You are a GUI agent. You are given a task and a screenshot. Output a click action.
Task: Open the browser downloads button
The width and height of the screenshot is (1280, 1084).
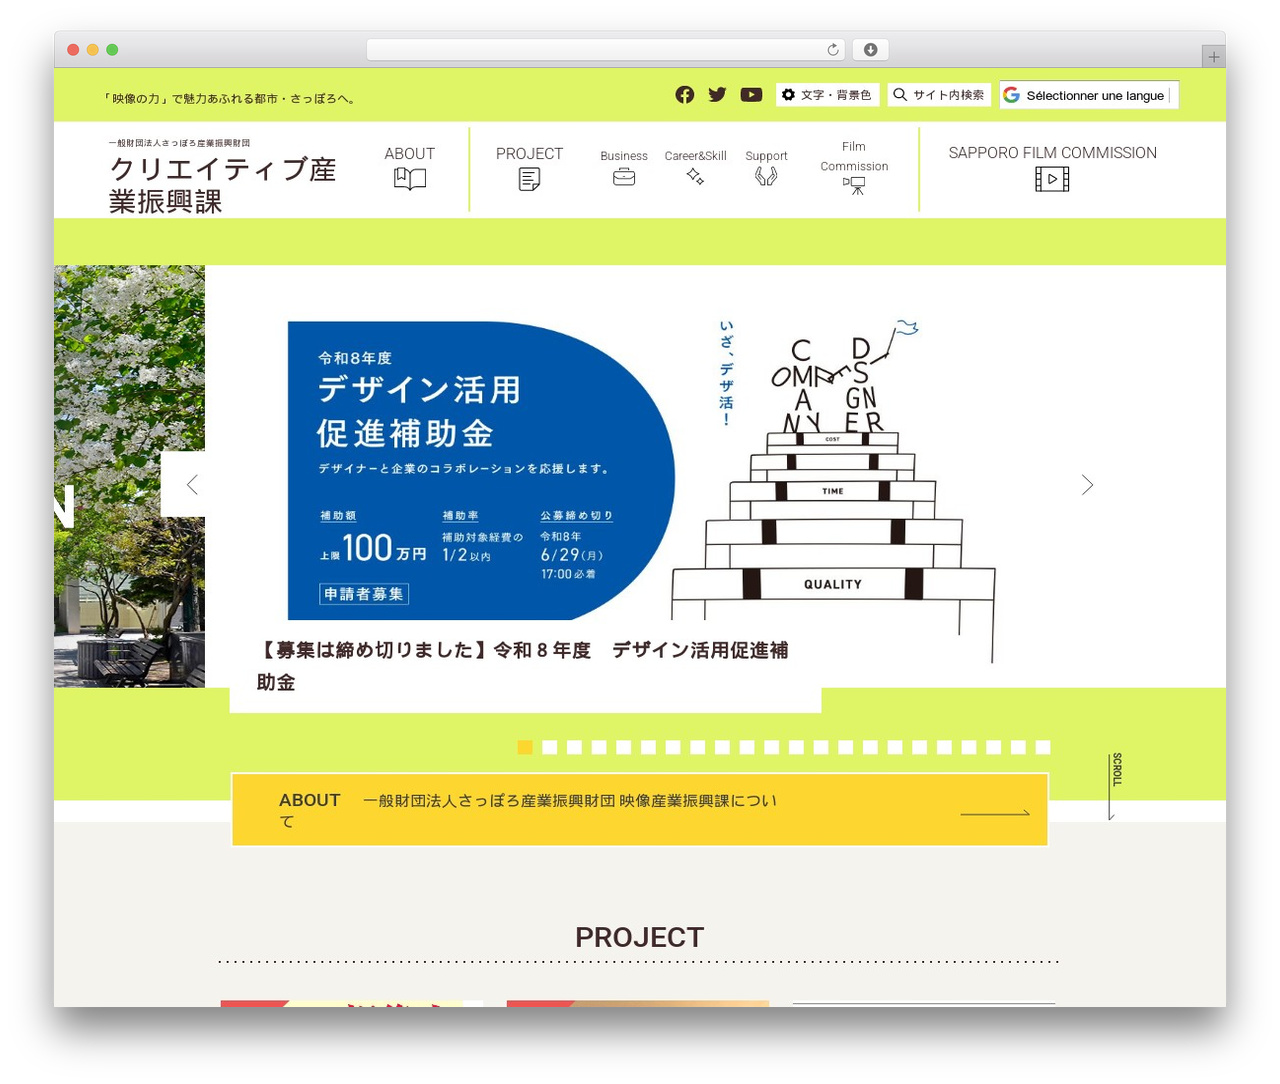[x=871, y=50]
